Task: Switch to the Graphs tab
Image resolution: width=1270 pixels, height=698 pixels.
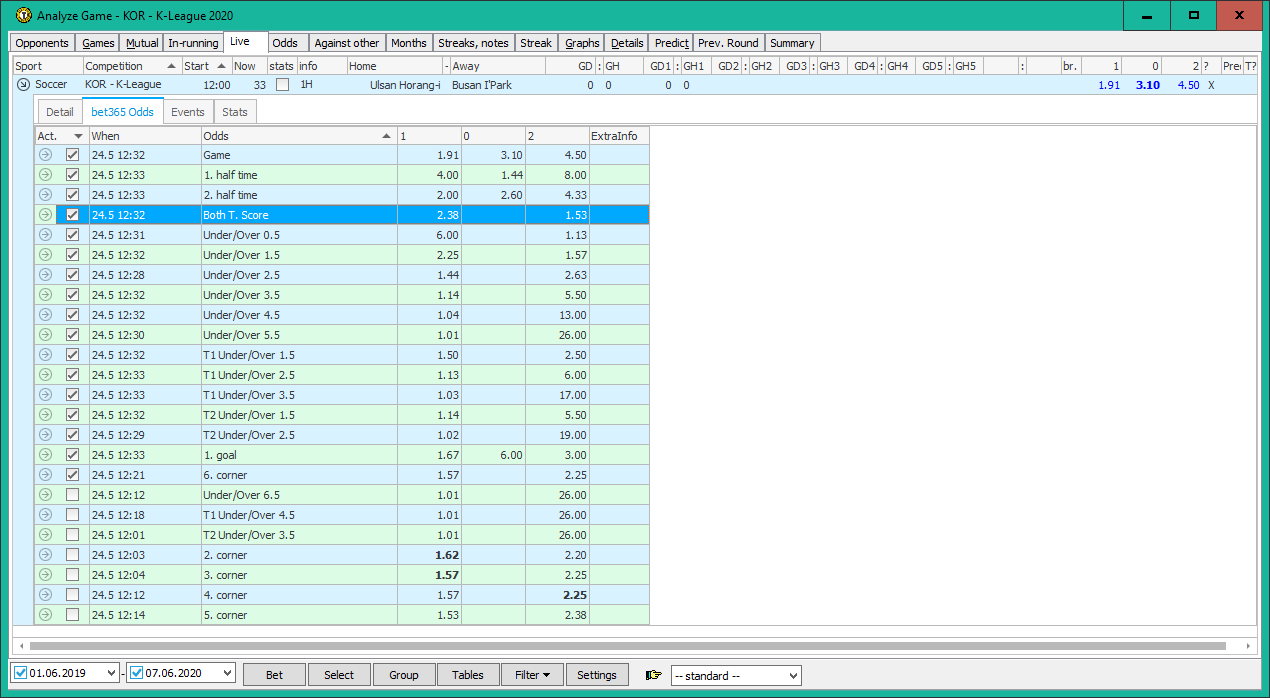Action: click(581, 43)
